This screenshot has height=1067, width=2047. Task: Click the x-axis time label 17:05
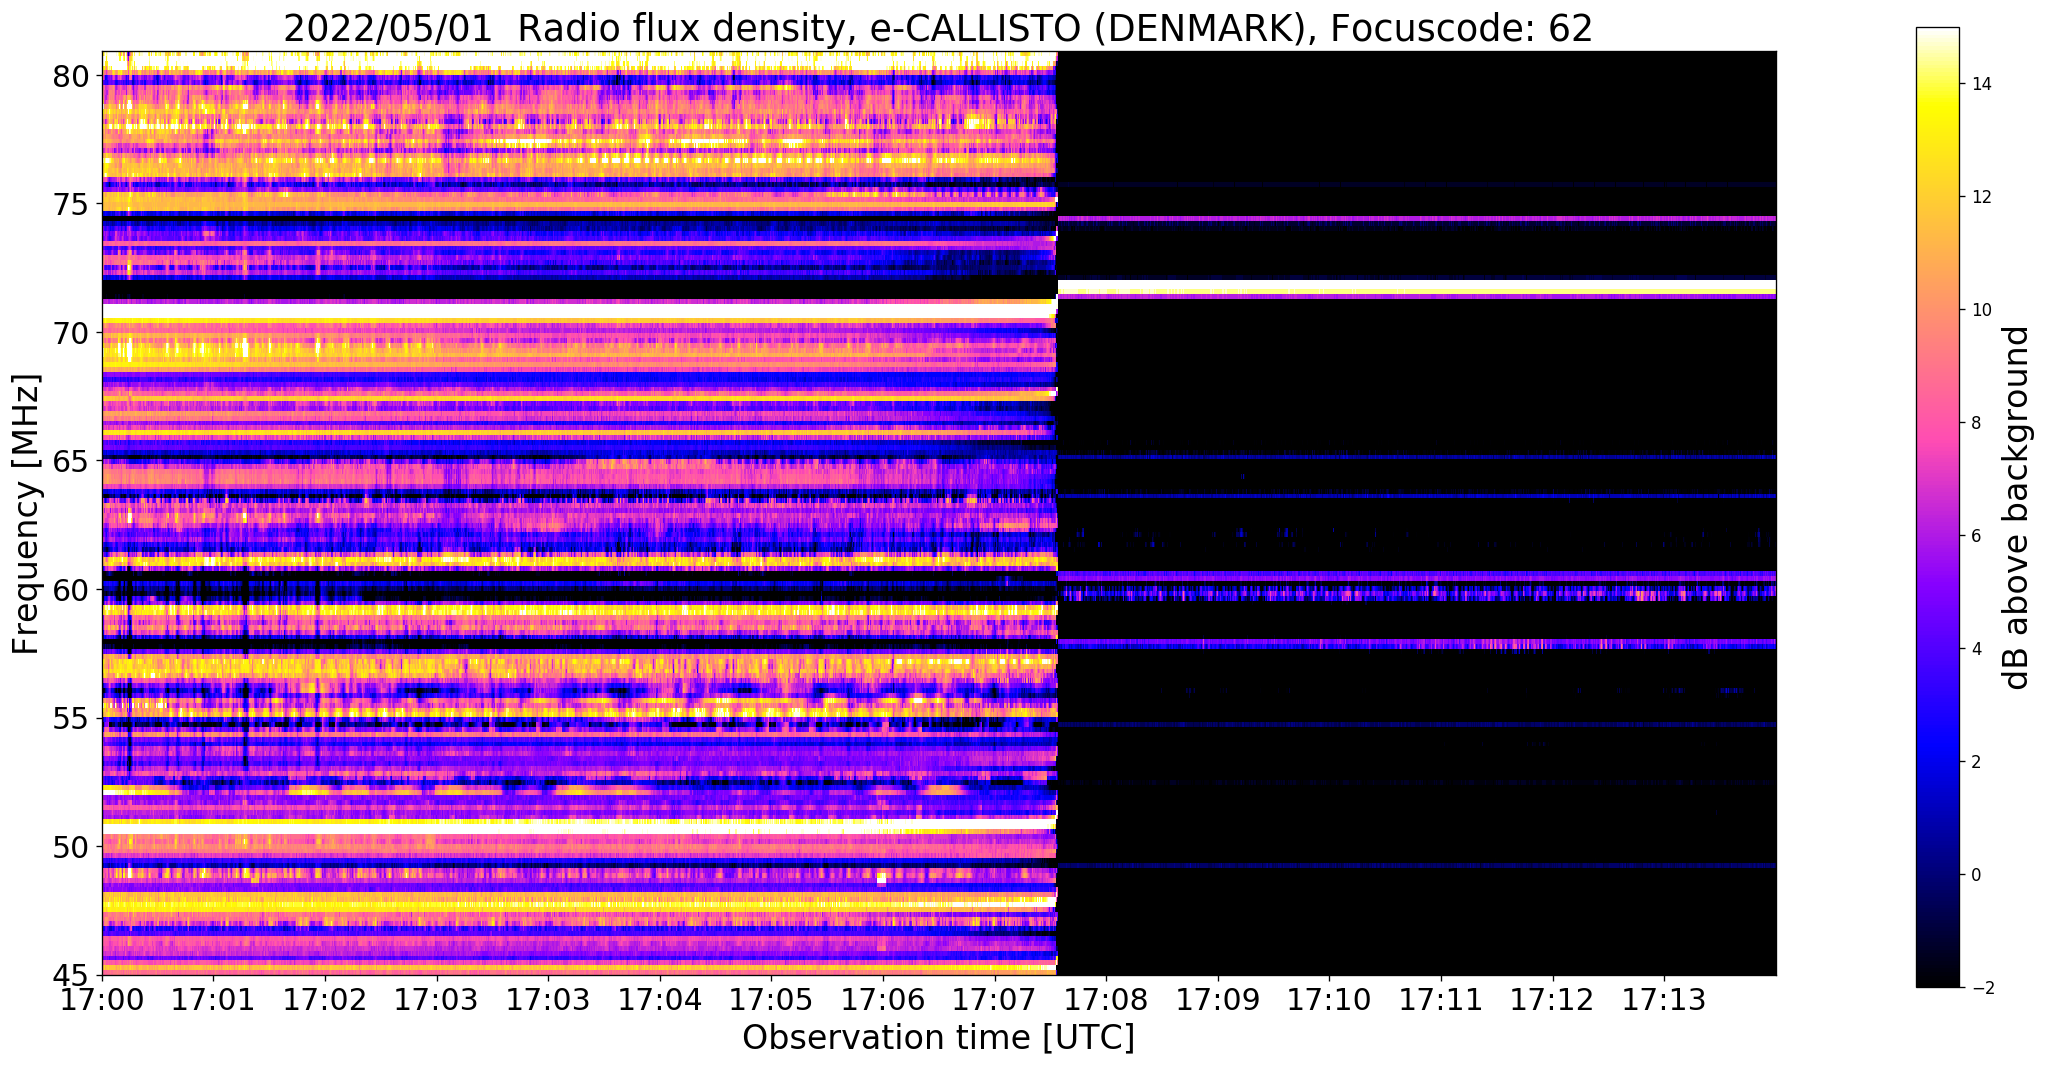(771, 999)
